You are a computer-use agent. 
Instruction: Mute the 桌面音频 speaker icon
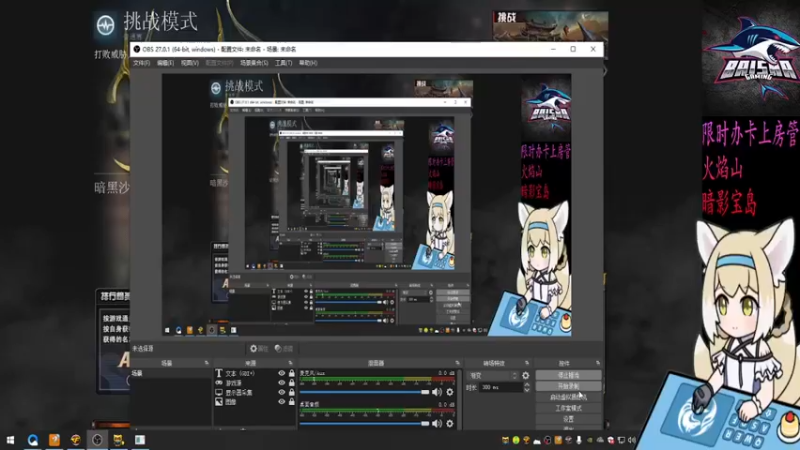437,423
